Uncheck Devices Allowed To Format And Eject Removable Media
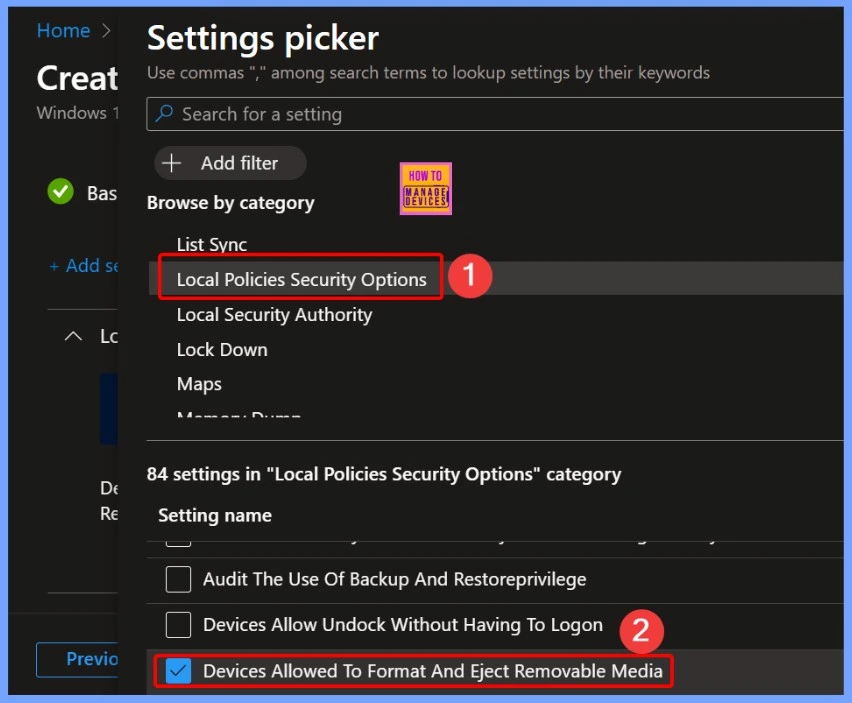This screenshot has height=703, width=852. click(178, 671)
